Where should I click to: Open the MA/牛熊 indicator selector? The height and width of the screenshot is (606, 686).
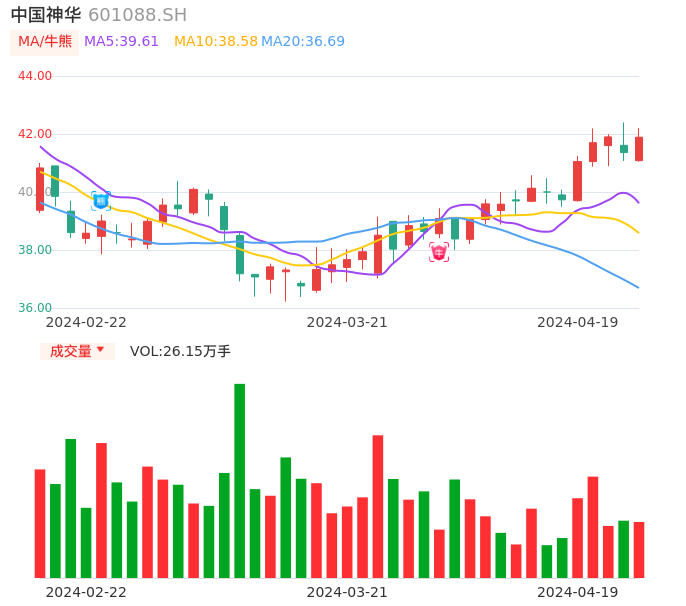[x=45, y=42]
